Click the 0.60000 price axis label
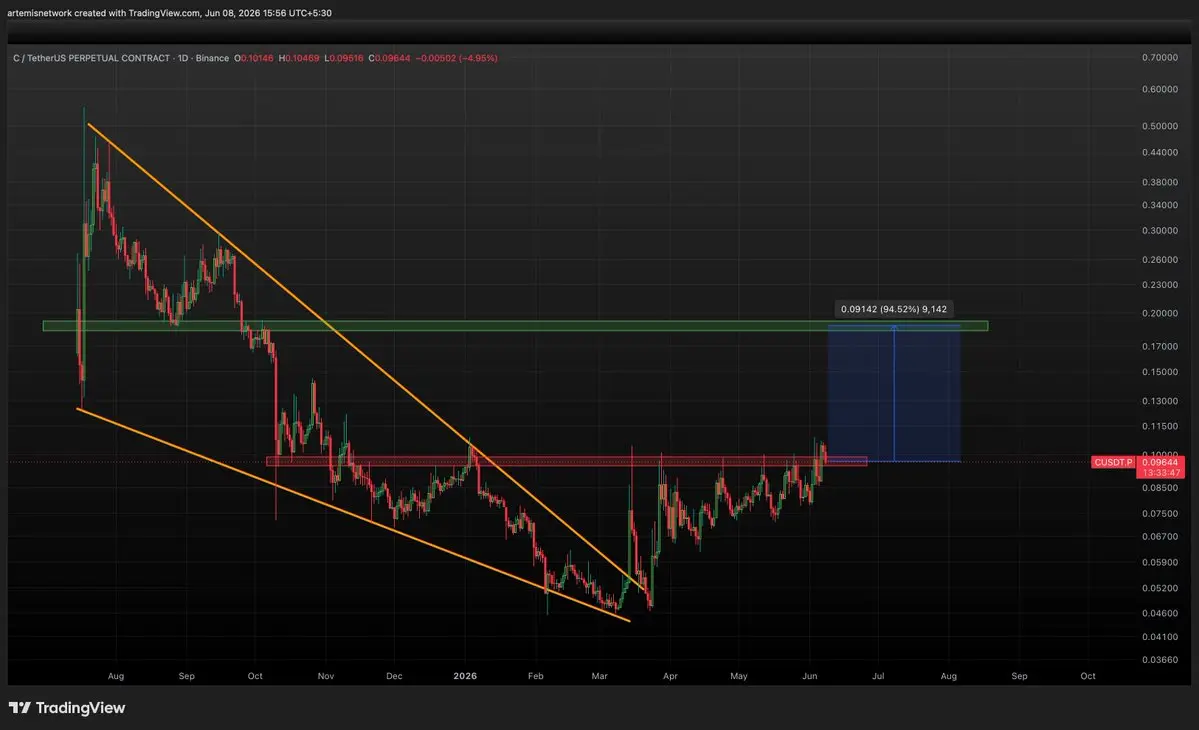Screen dimensions: 1199x730 pos(1159,89)
